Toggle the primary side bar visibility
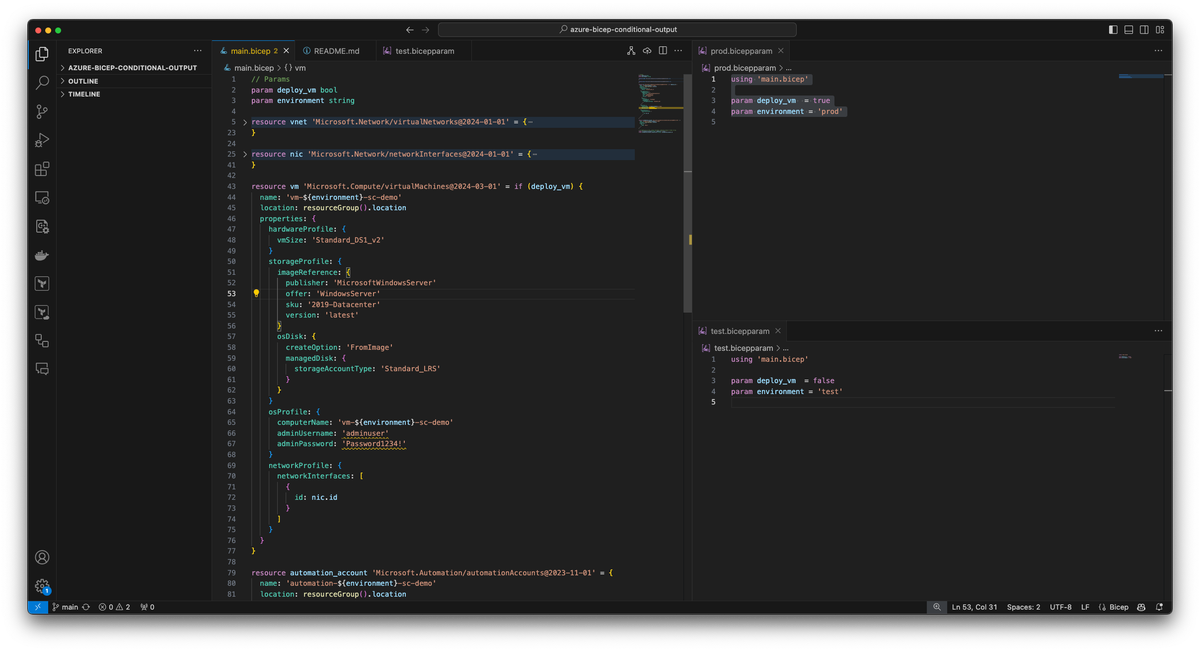Screen dimensions: 1200x651 [x=1113, y=30]
